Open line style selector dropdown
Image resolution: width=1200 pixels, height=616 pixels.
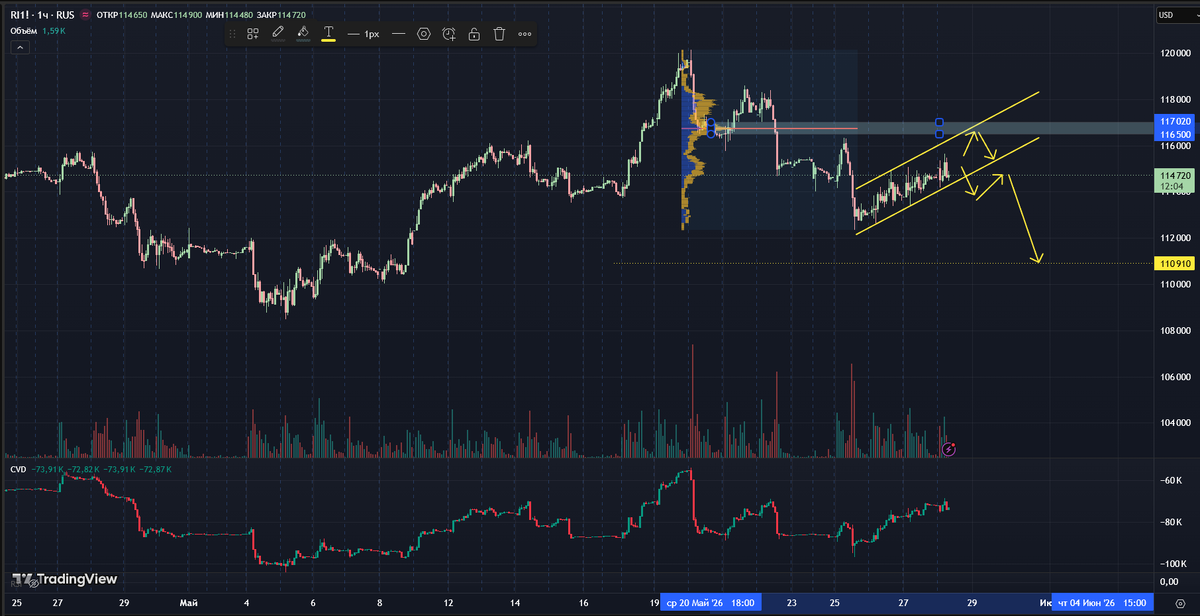point(399,34)
